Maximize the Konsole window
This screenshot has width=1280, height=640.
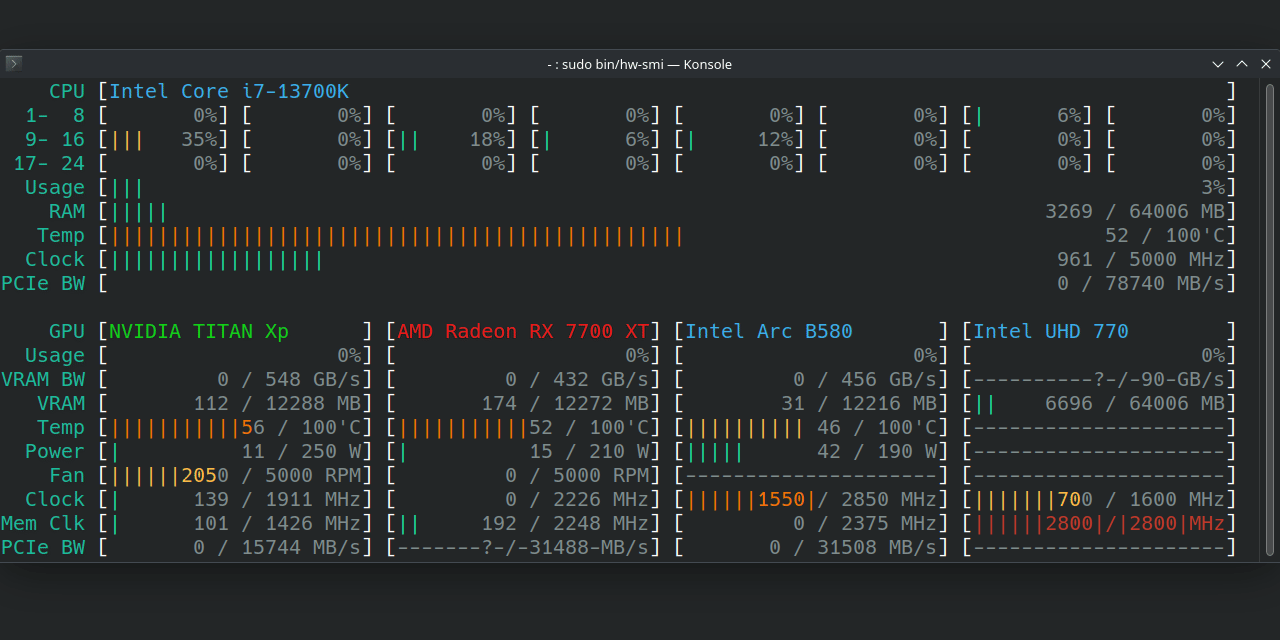click(1242, 64)
